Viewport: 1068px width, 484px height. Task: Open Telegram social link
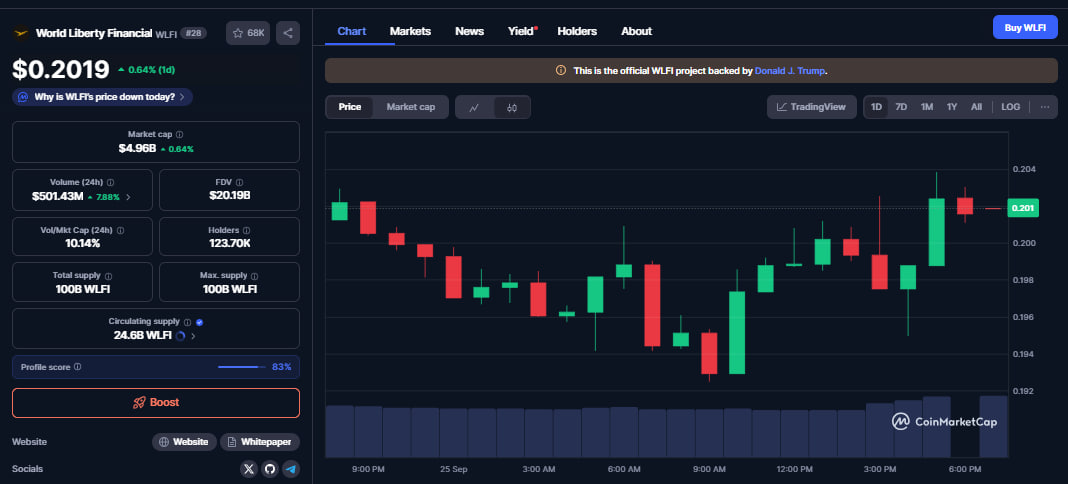(291, 469)
